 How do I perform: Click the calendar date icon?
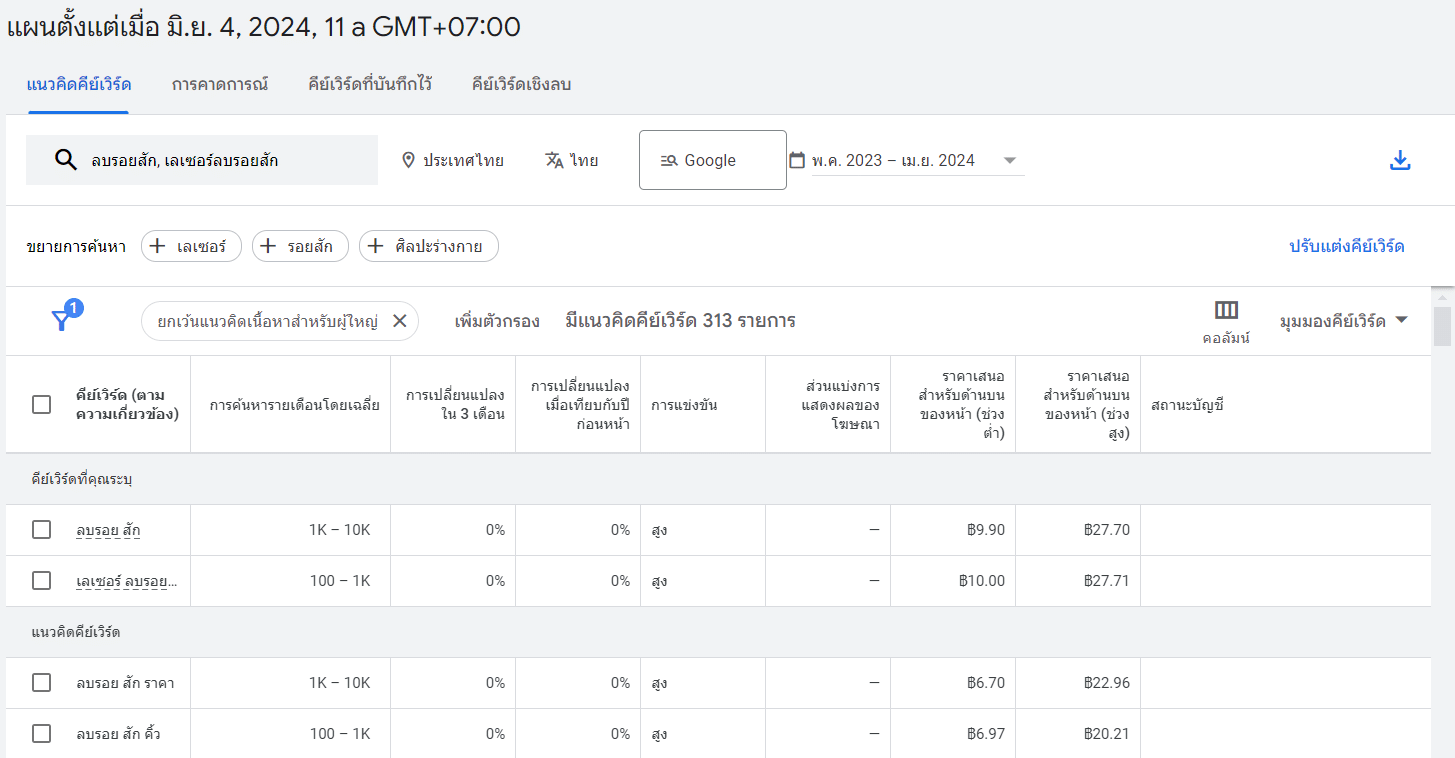click(797, 160)
